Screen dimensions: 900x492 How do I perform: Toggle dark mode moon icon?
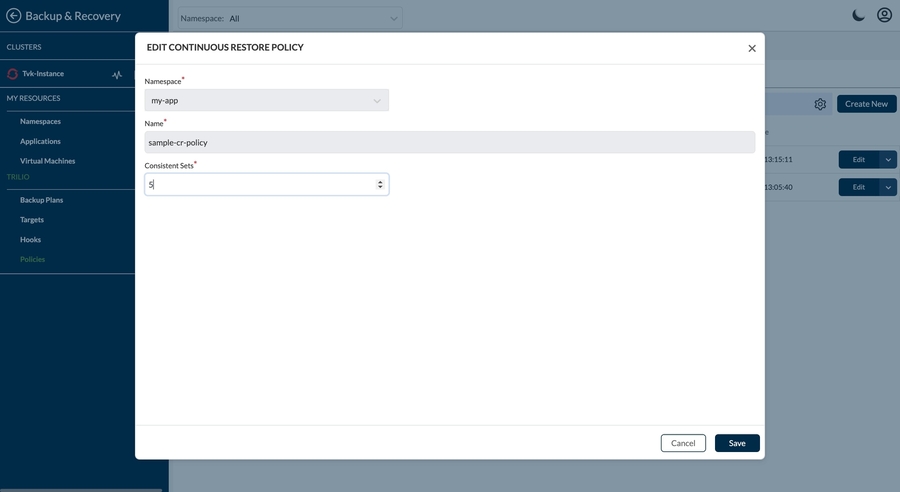(858, 15)
